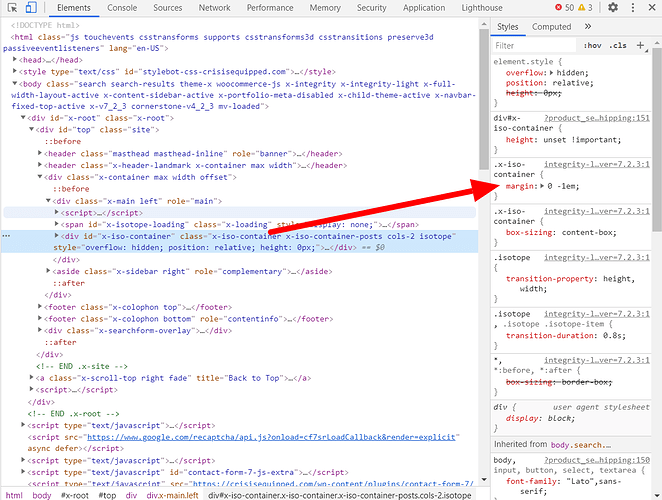The height and width of the screenshot is (500, 662).
Task: Toggle the :hov element state button
Action: (x=593, y=45)
